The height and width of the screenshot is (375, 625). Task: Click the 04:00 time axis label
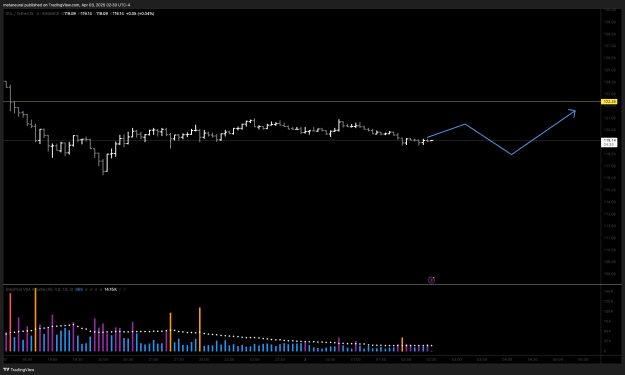pyautogui.click(x=507, y=359)
